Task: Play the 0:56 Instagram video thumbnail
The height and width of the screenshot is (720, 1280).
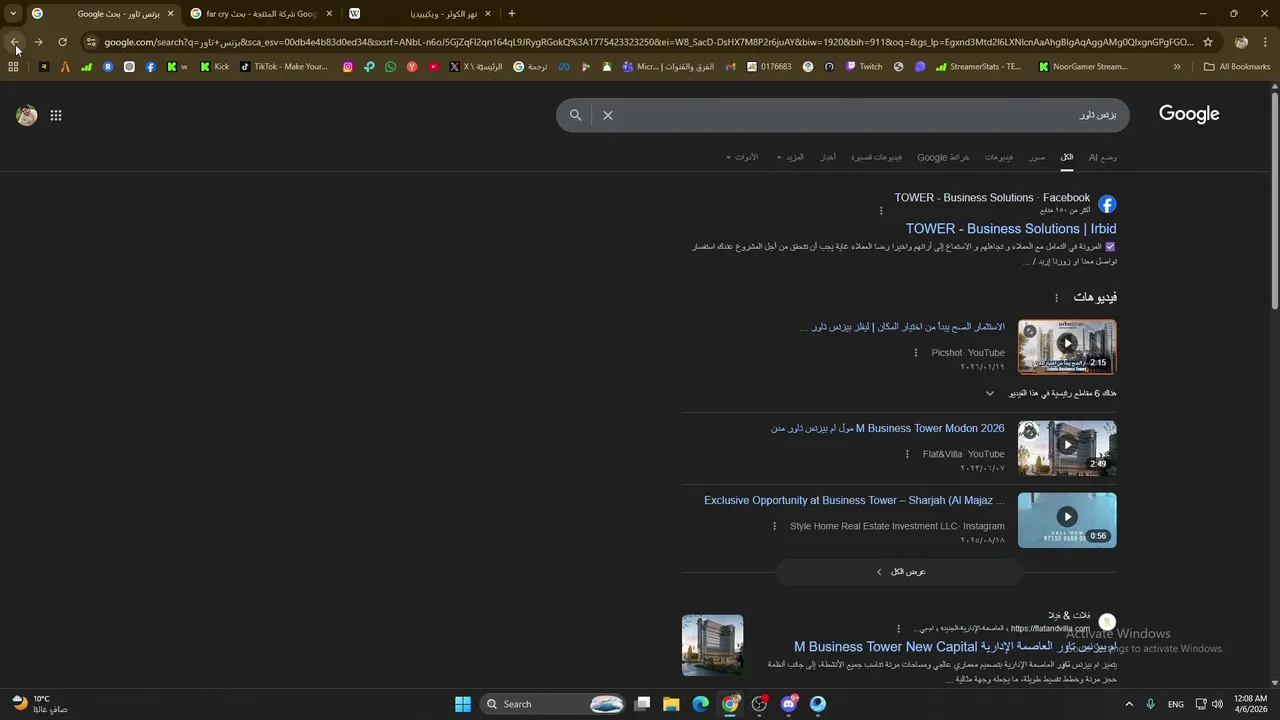Action: point(1067,520)
